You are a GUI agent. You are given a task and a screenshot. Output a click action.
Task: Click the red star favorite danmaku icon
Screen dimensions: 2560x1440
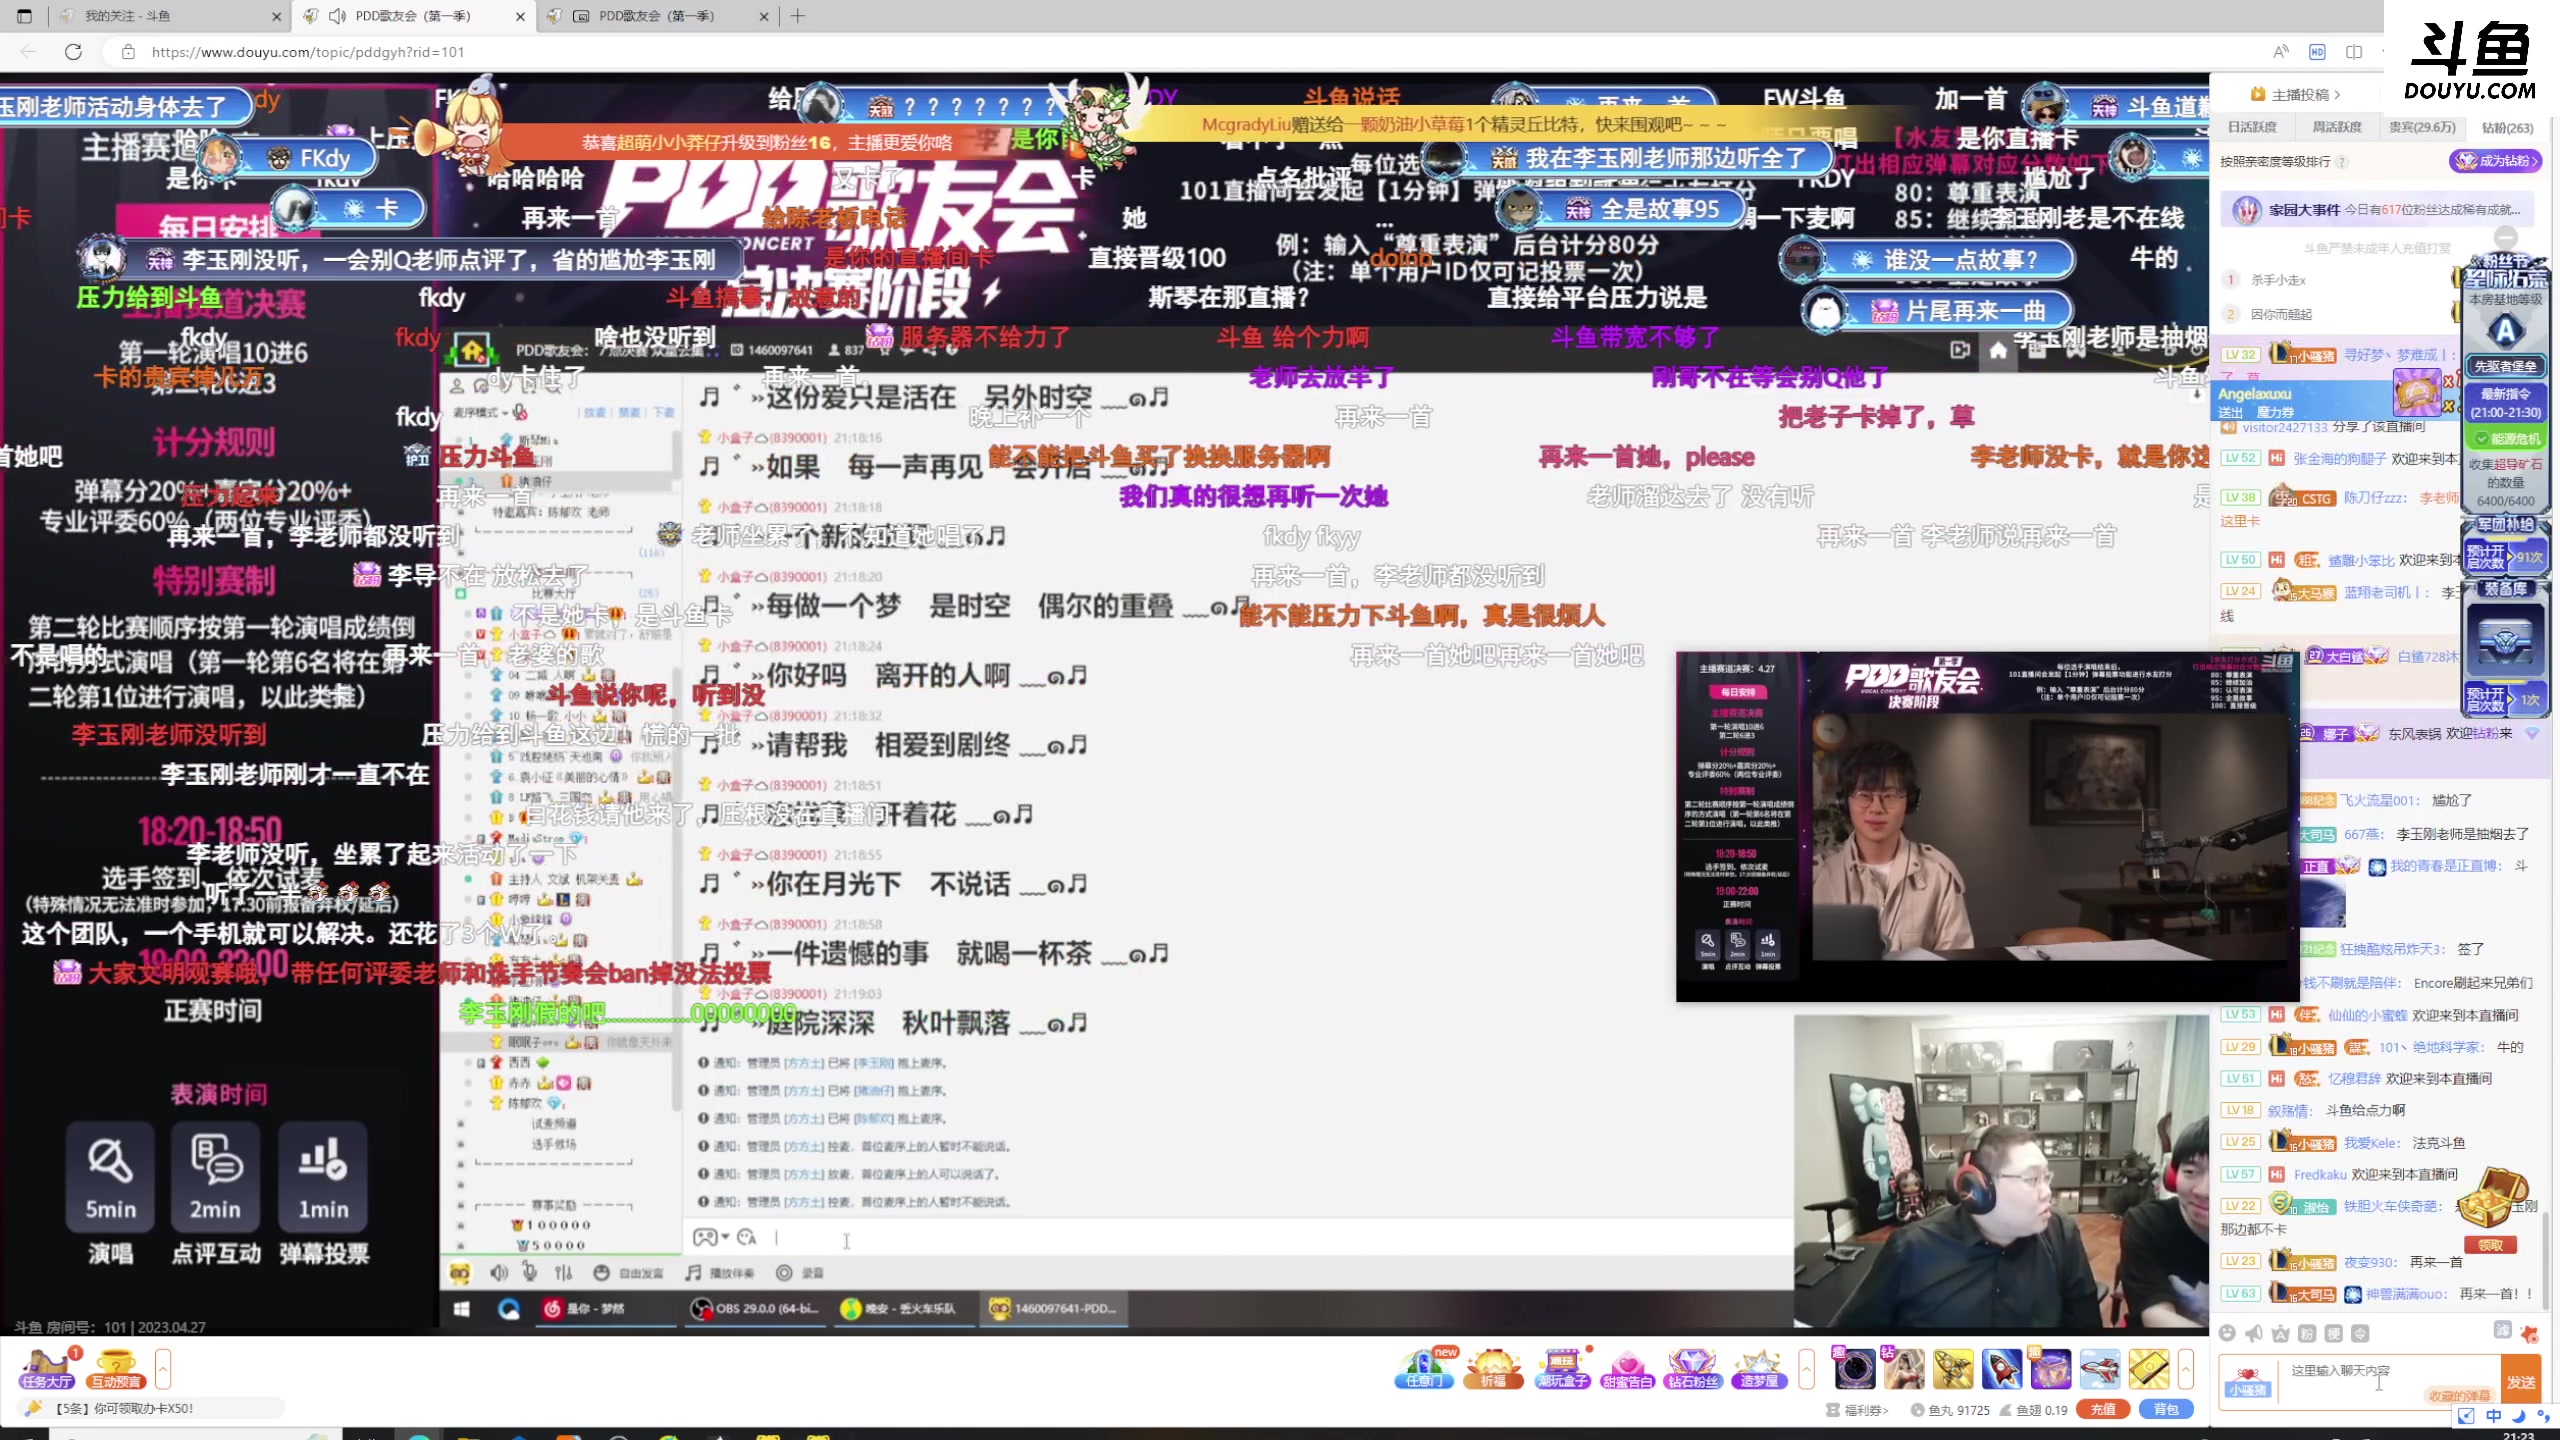(2529, 1334)
